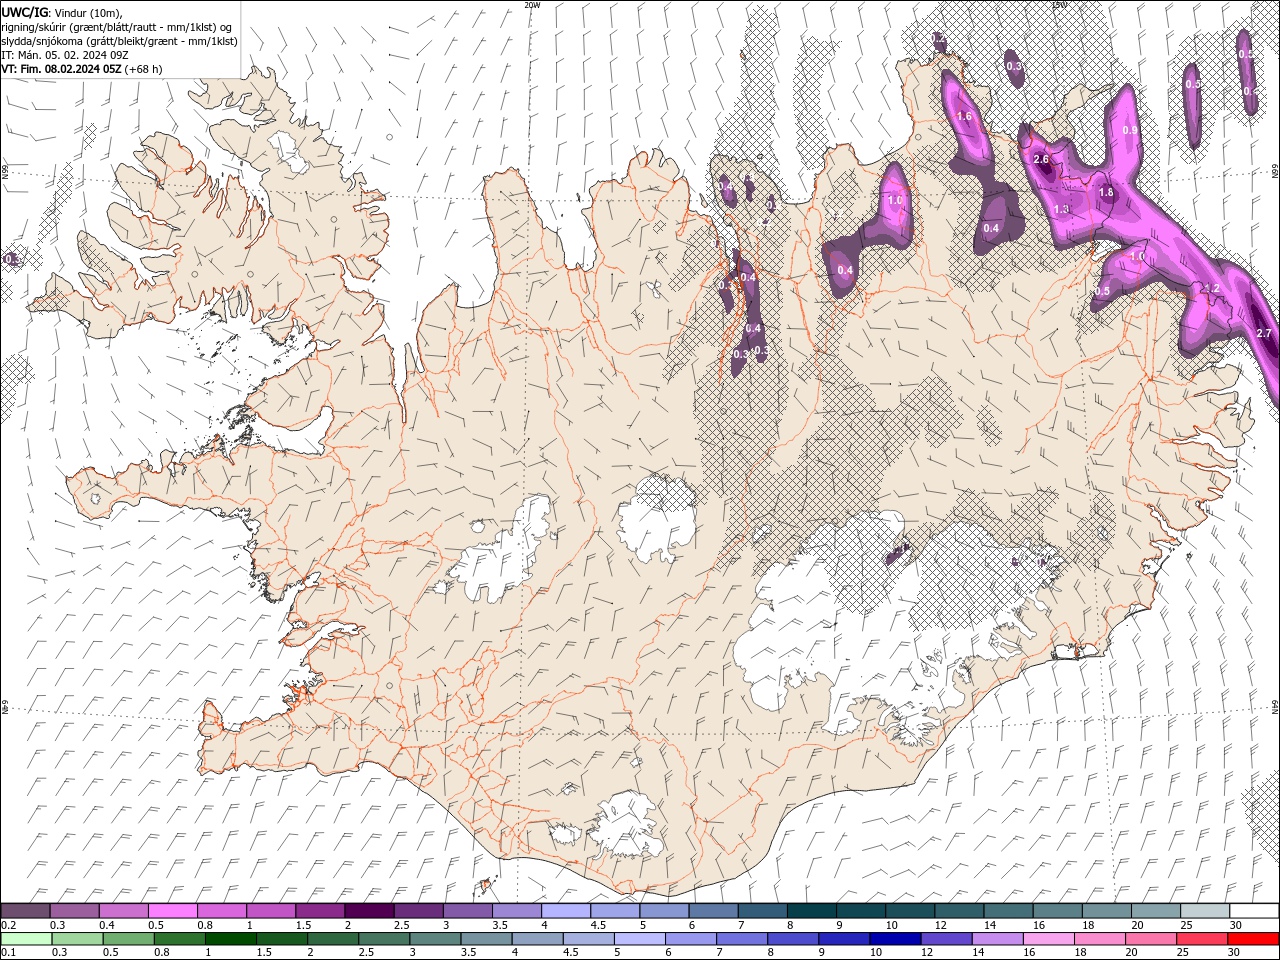Click the UWC/IG Vindur (10m) title text
Screen dimensions: 1280x960
[x=61, y=12]
